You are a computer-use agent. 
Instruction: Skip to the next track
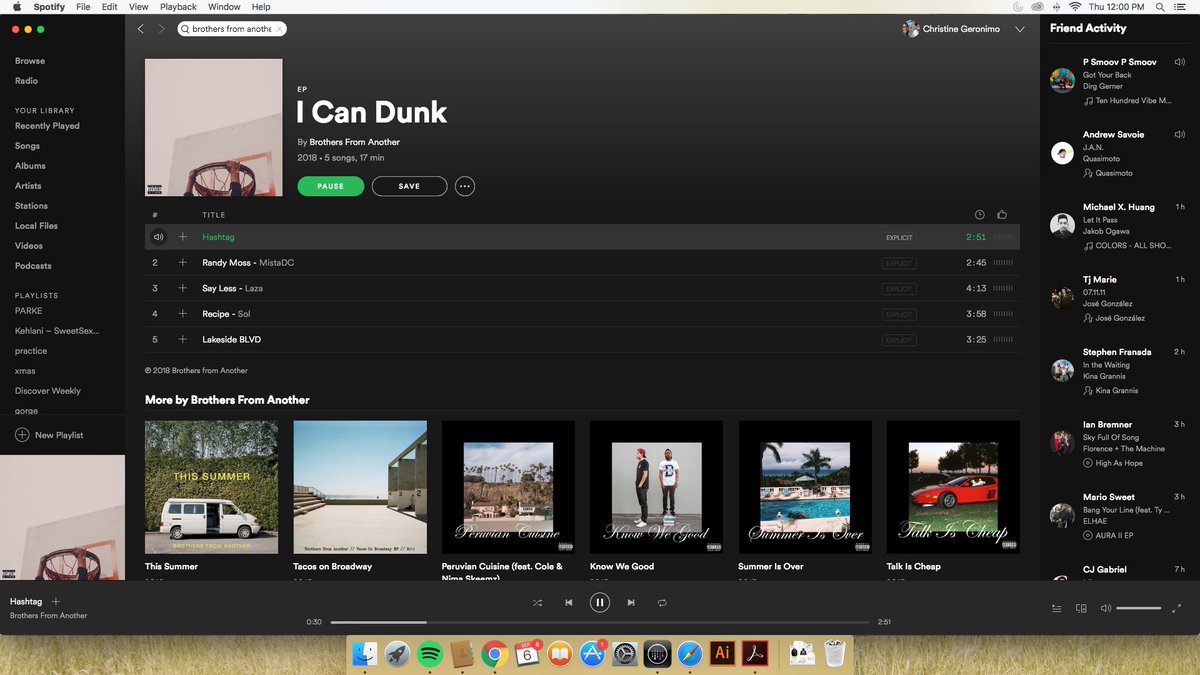point(630,602)
